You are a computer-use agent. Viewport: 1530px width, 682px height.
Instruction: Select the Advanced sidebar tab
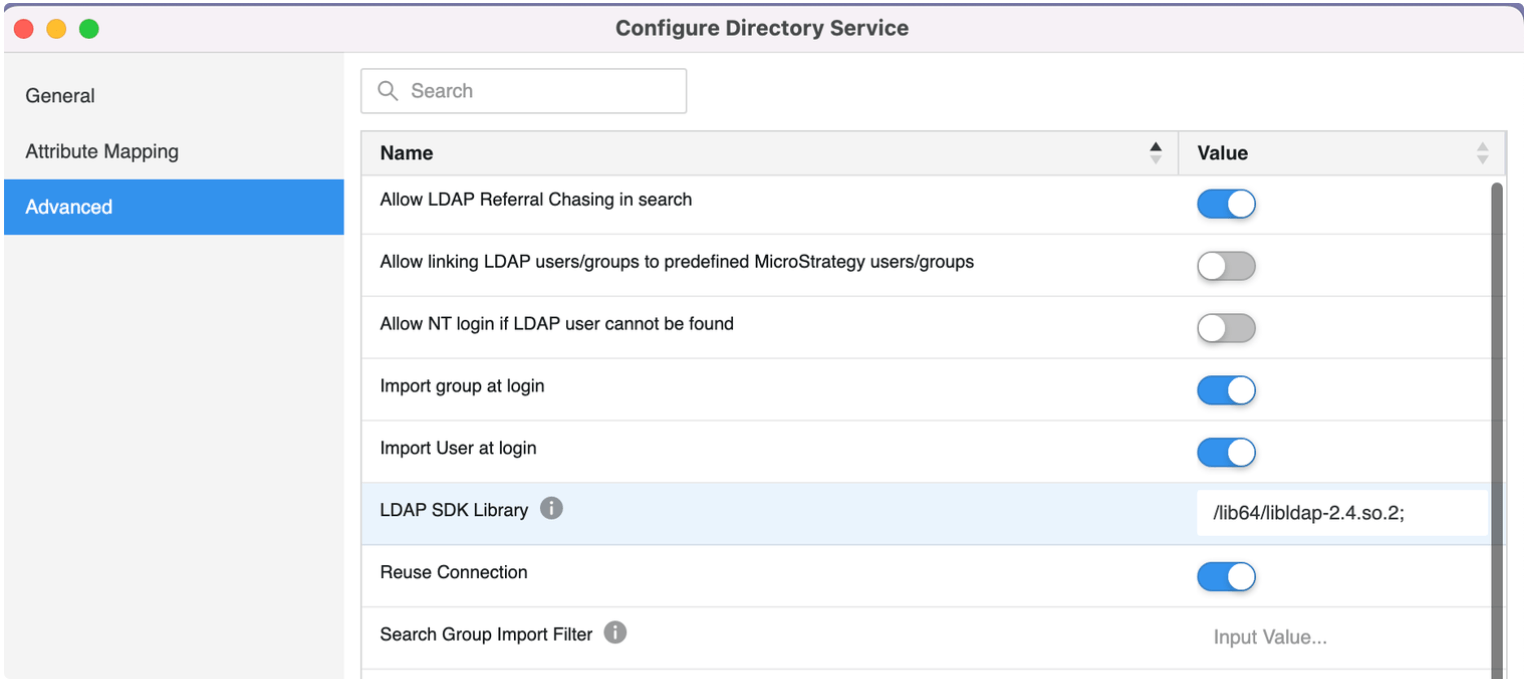point(70,207)
